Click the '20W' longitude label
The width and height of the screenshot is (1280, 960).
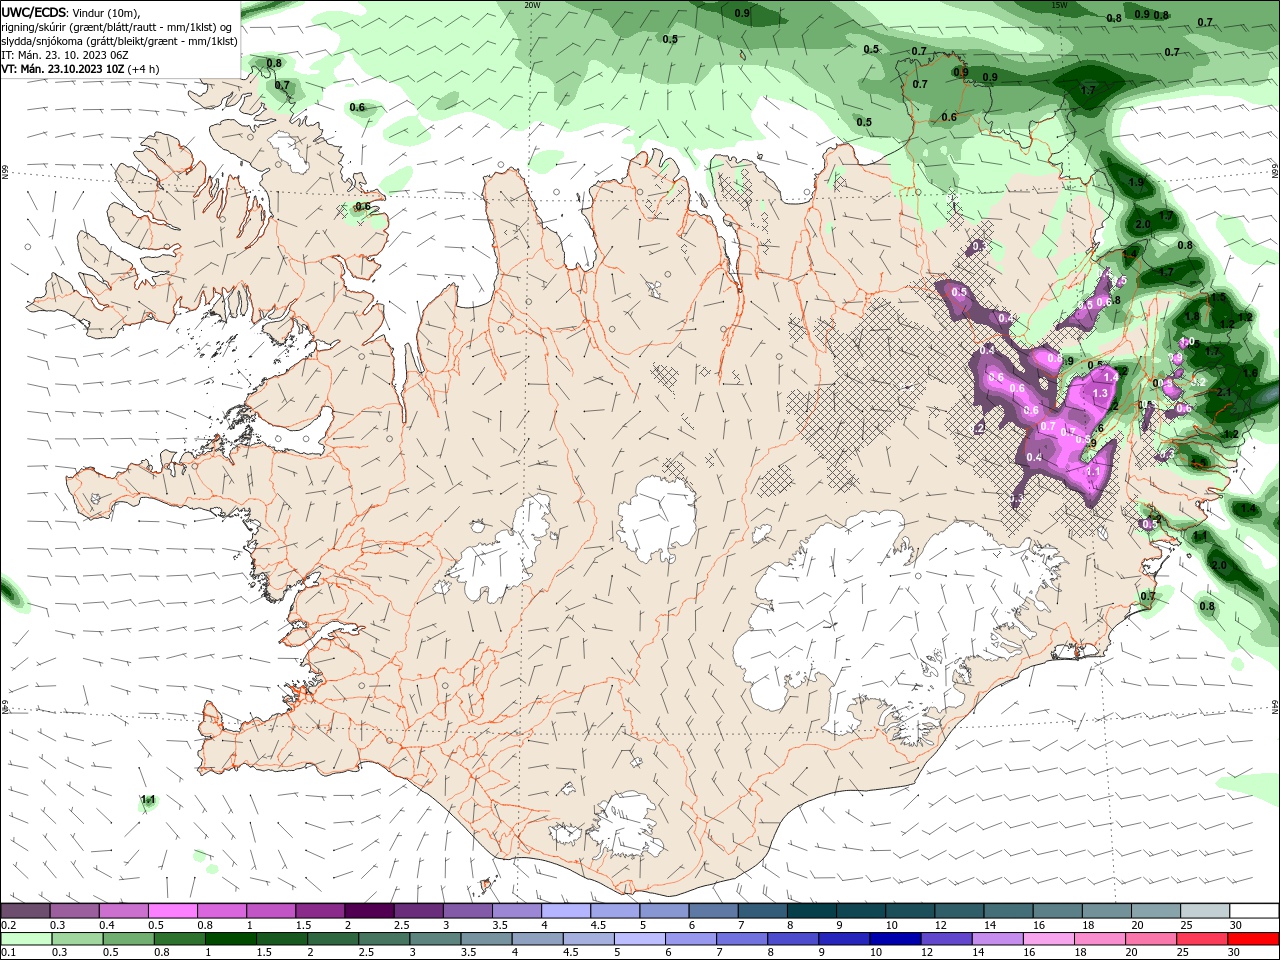[532, 5]
